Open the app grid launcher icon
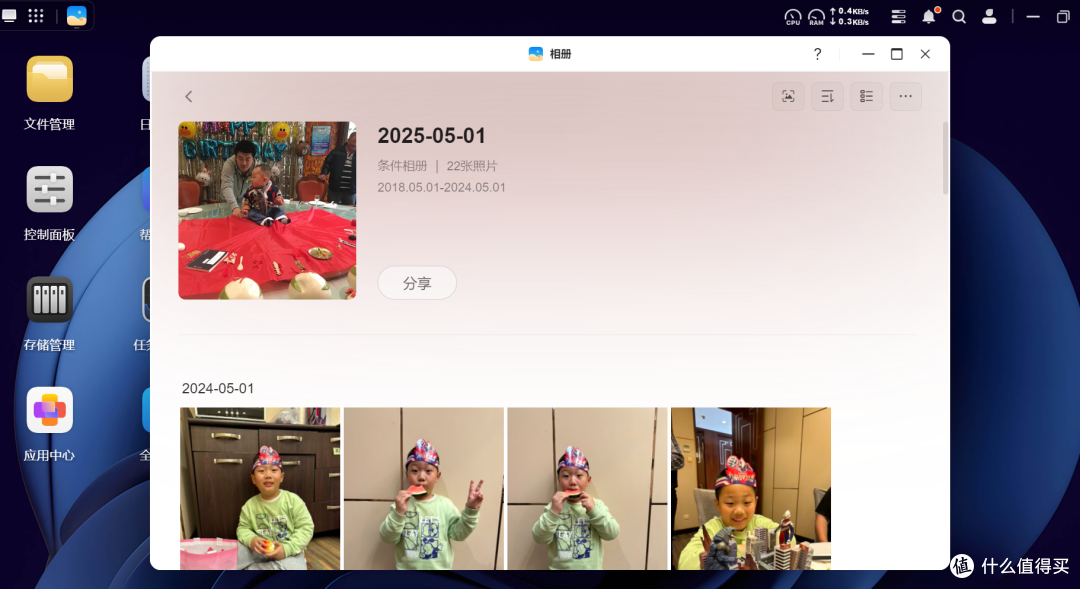Image resolution: width=1080 pixels, height=589 pixels. coord(36,16)
